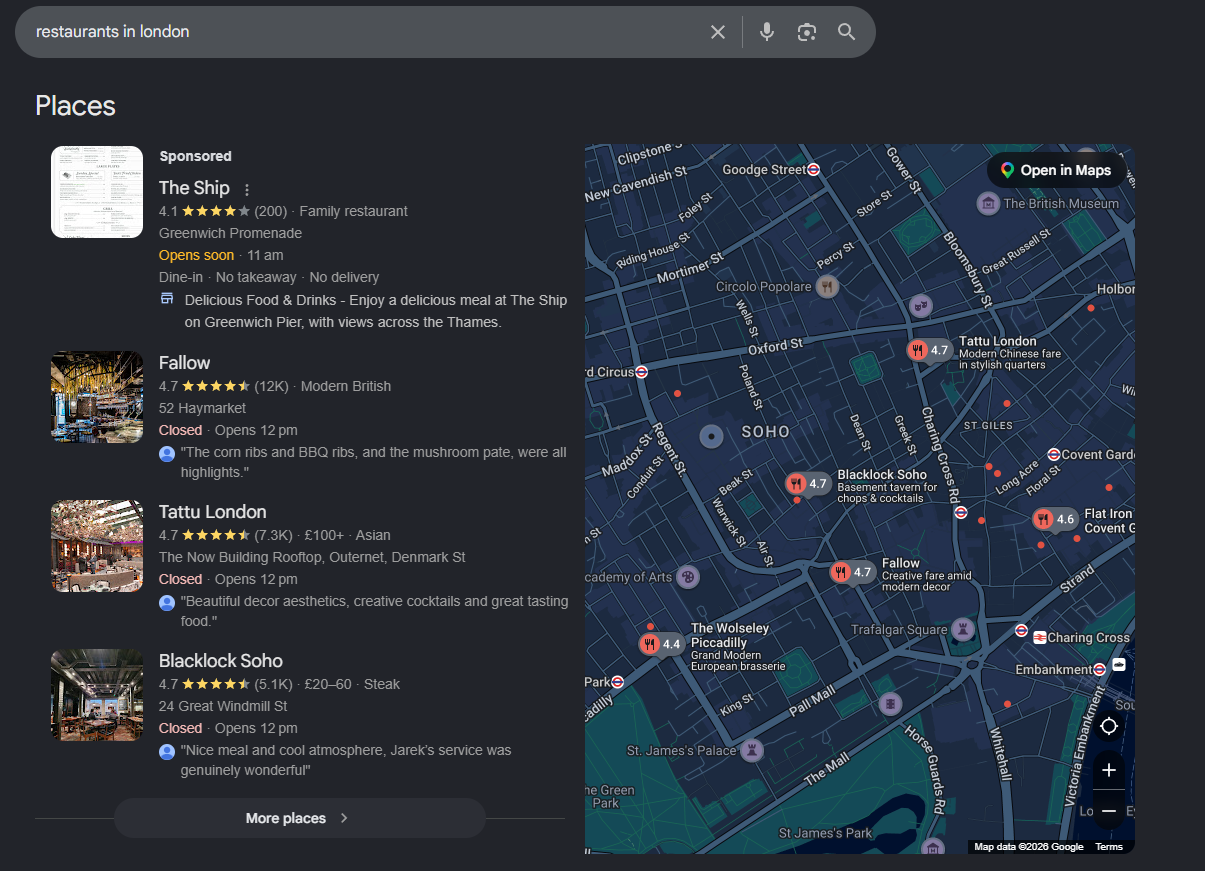Viewport: 1205px width, 871px height.
Task: Click Tattu London label on the map
Action: pyautogui.click(x=997, y=341)
